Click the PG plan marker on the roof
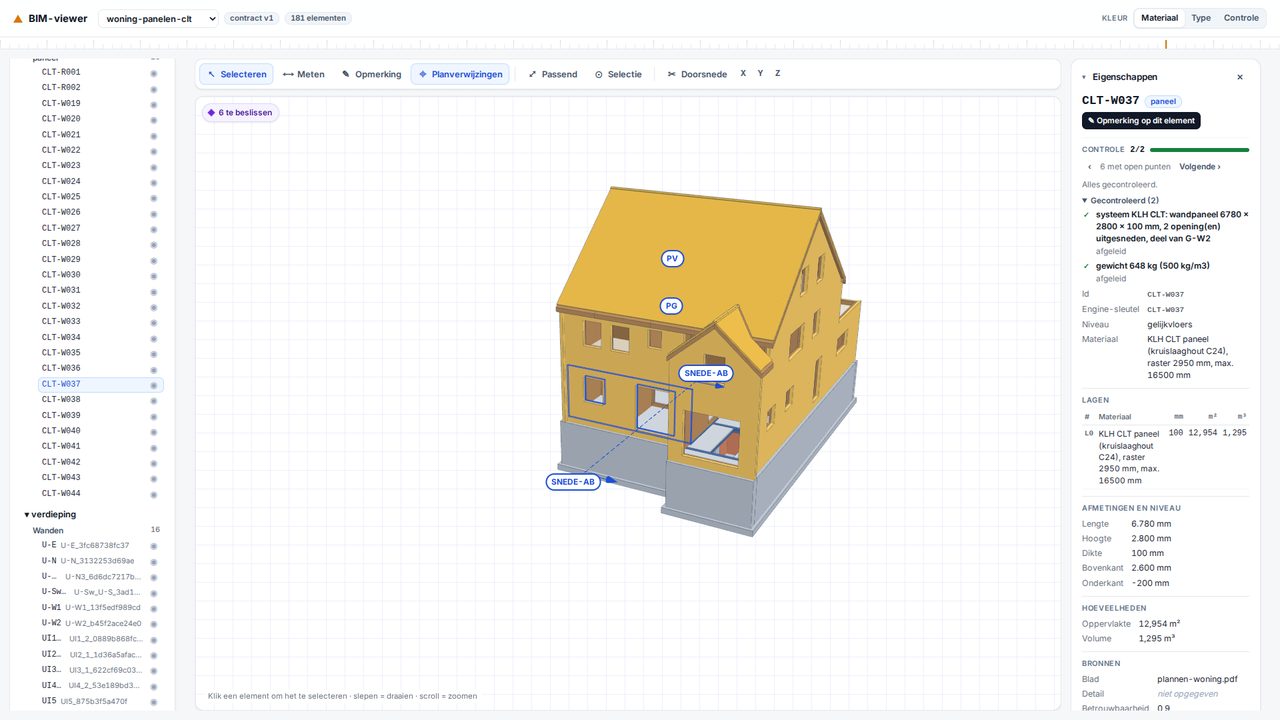 [x=672, y=306]
